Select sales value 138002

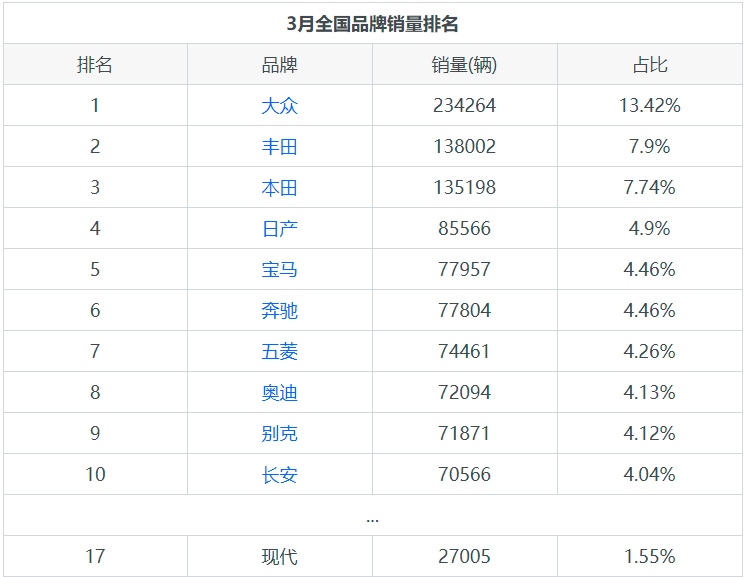tap(465, 147)
